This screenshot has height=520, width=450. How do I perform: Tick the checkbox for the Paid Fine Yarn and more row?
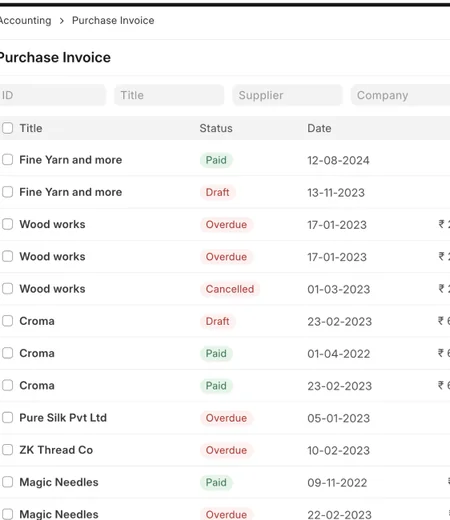(7, 160)
